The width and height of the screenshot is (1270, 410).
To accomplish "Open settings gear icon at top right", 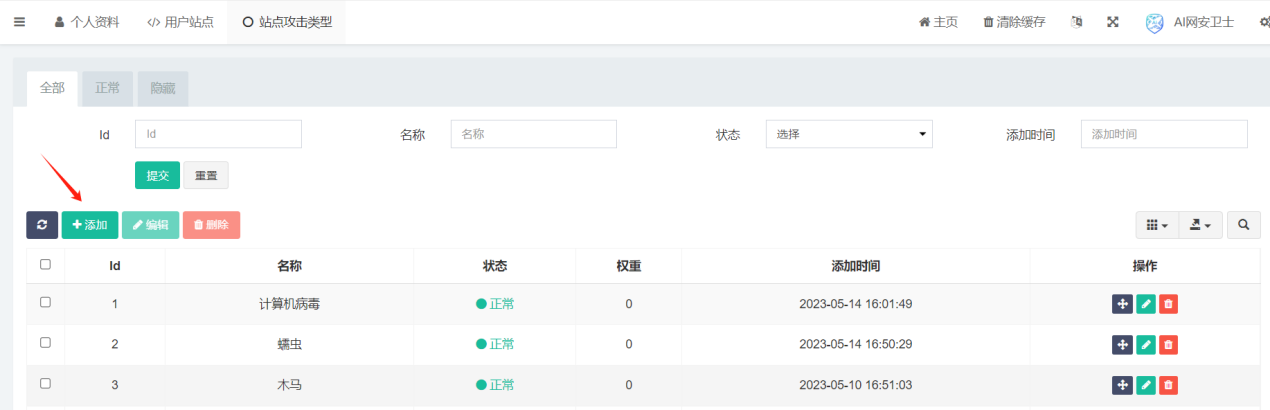I will pyautogui.click(x=1264, y=22).
